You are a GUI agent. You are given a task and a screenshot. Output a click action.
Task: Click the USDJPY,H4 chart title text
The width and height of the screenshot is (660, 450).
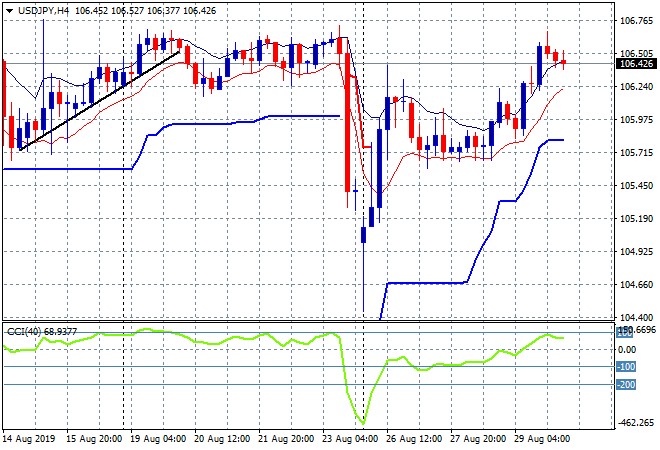pyautogui.click(x=43, y=11)
